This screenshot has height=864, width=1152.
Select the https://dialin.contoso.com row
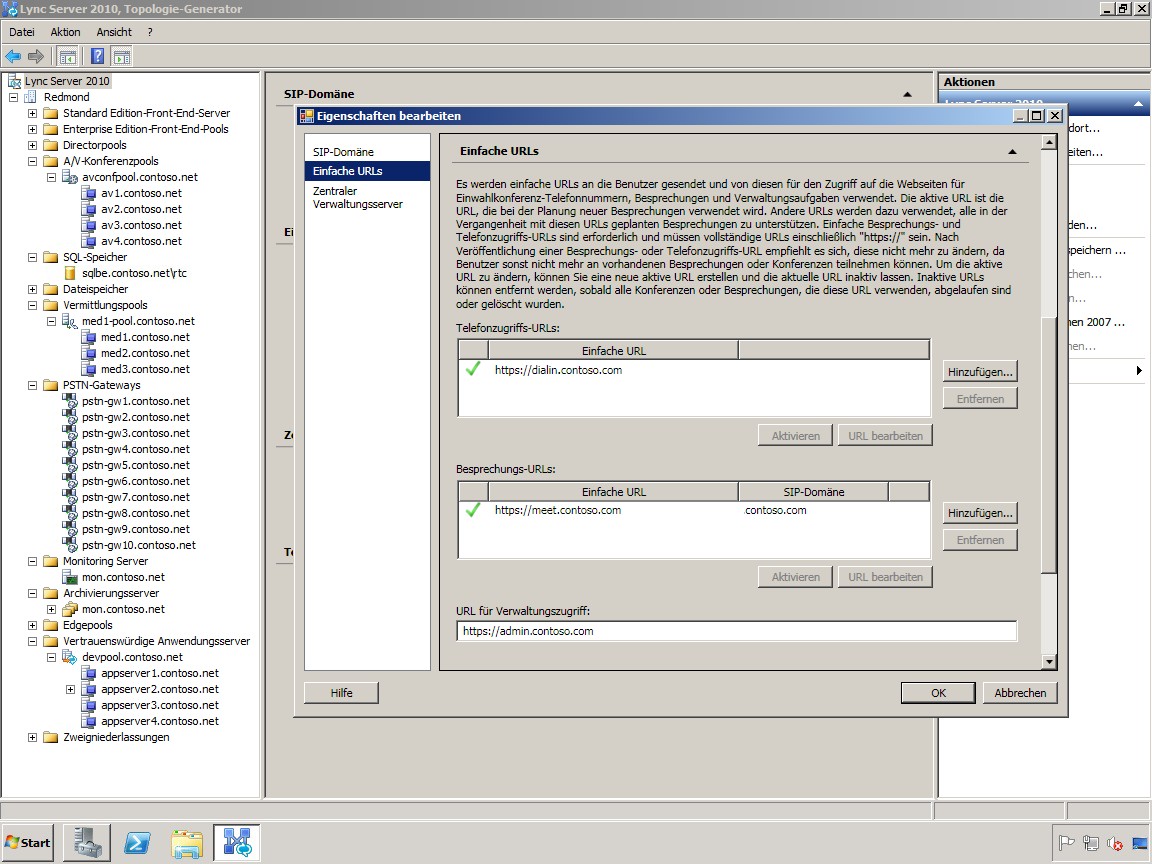point(694,370)
